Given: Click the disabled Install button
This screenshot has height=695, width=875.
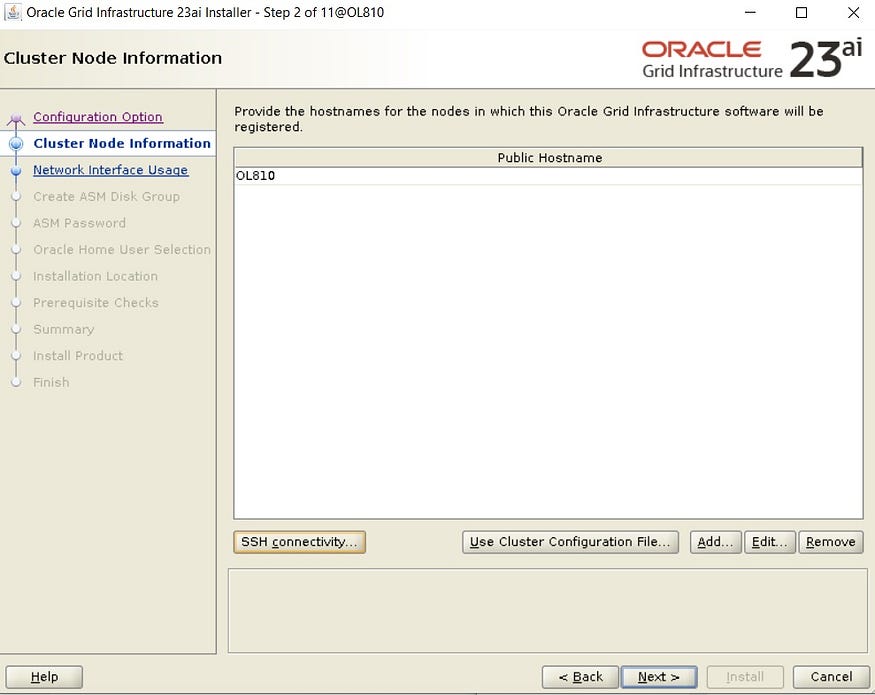Looking at the screenshot, I should pos(745,677).
